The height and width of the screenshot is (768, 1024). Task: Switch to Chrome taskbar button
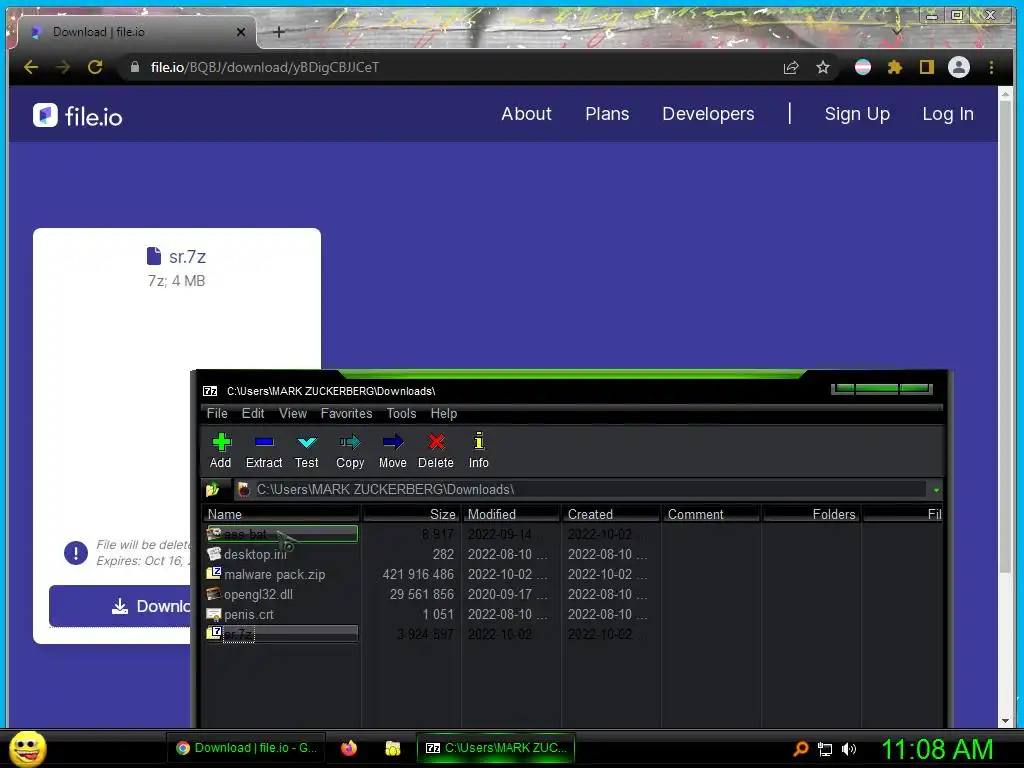pyautogui.click(x=247, y=748)
